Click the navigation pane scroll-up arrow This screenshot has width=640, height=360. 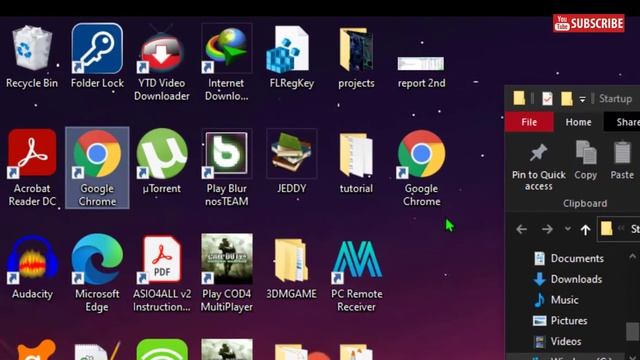(632, 257)
